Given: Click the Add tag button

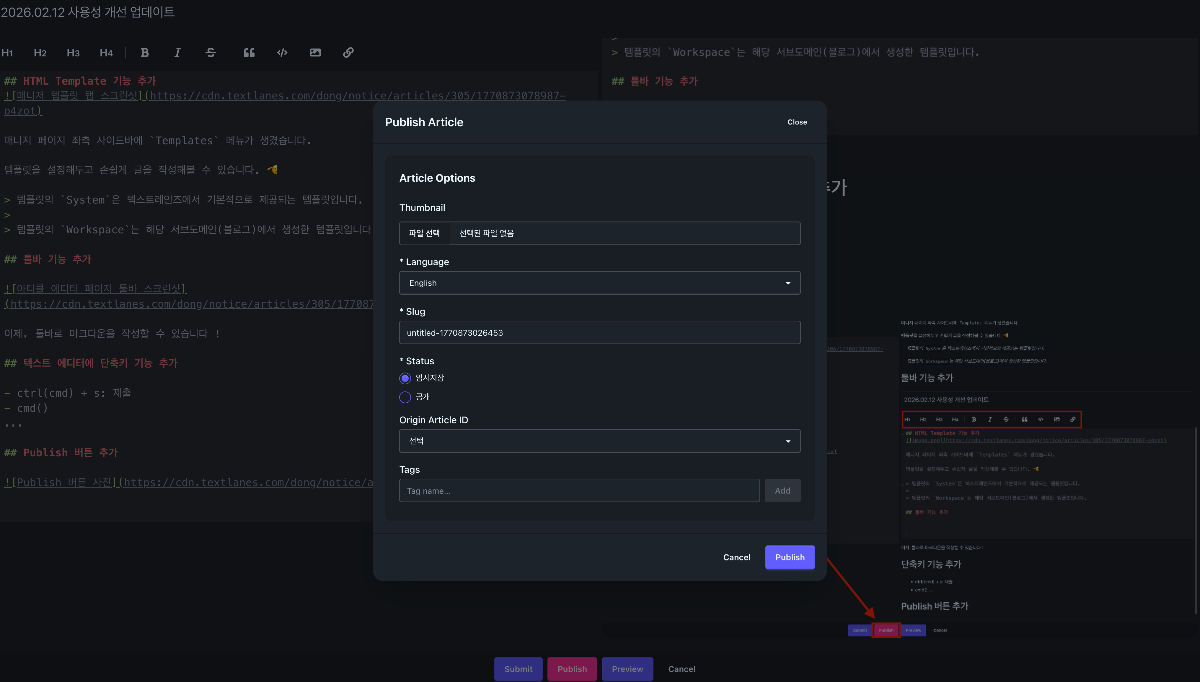Looking at the screenshot, I should 783,490.
